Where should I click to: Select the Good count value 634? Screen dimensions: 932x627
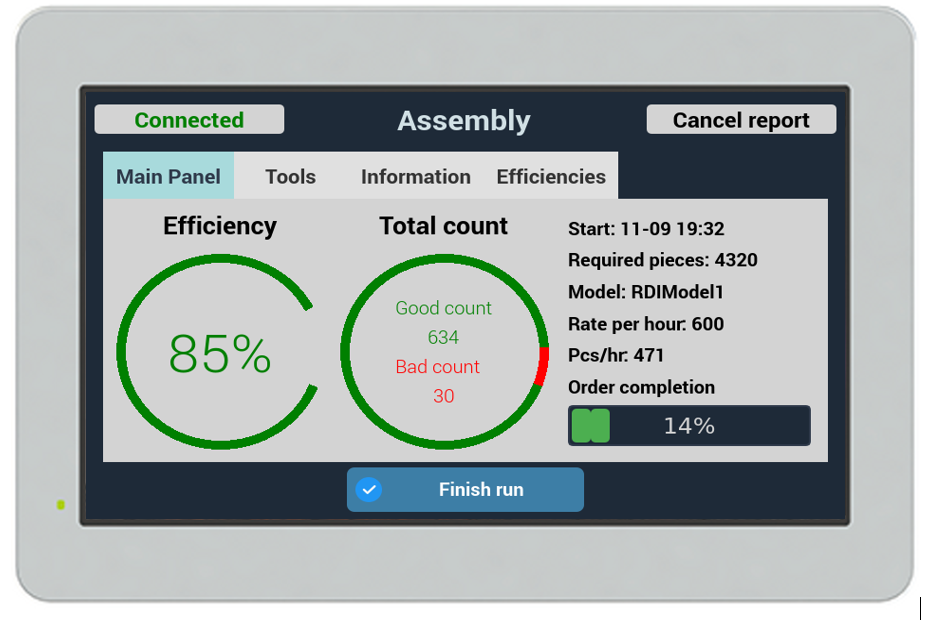pyautogui.click(x=443, y=337)
